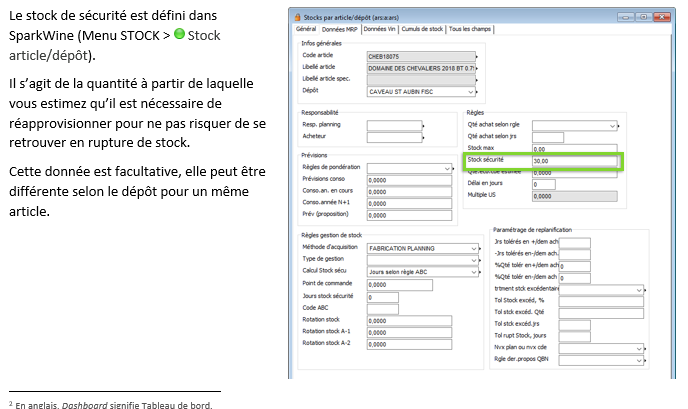
Task: Click the green circle icon before Stock article/dépôt
Action: 179,35
